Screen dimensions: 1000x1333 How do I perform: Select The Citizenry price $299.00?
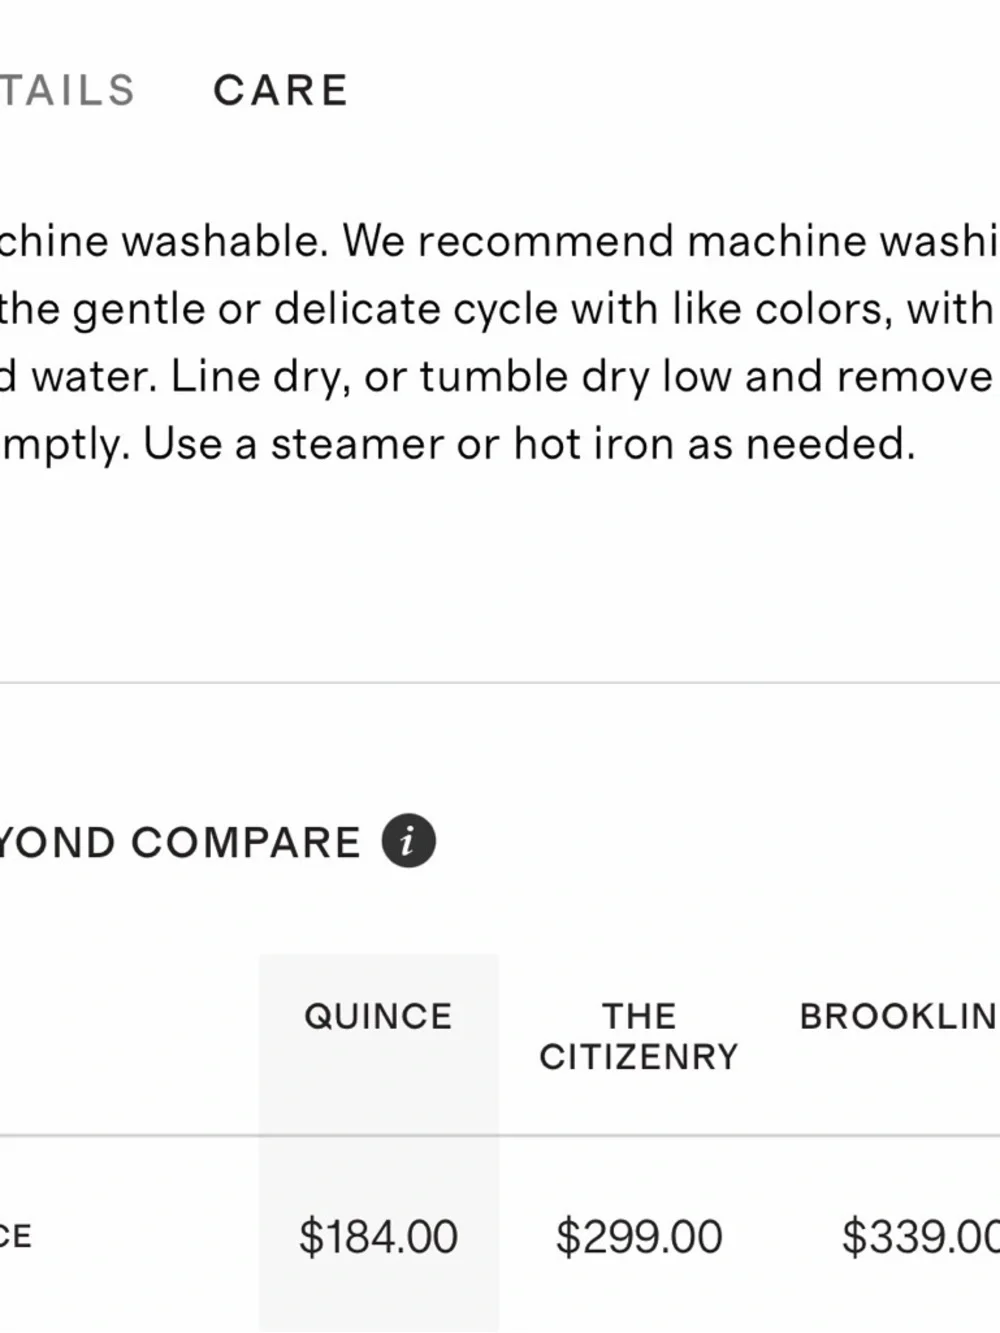[x=638, y=1237]
